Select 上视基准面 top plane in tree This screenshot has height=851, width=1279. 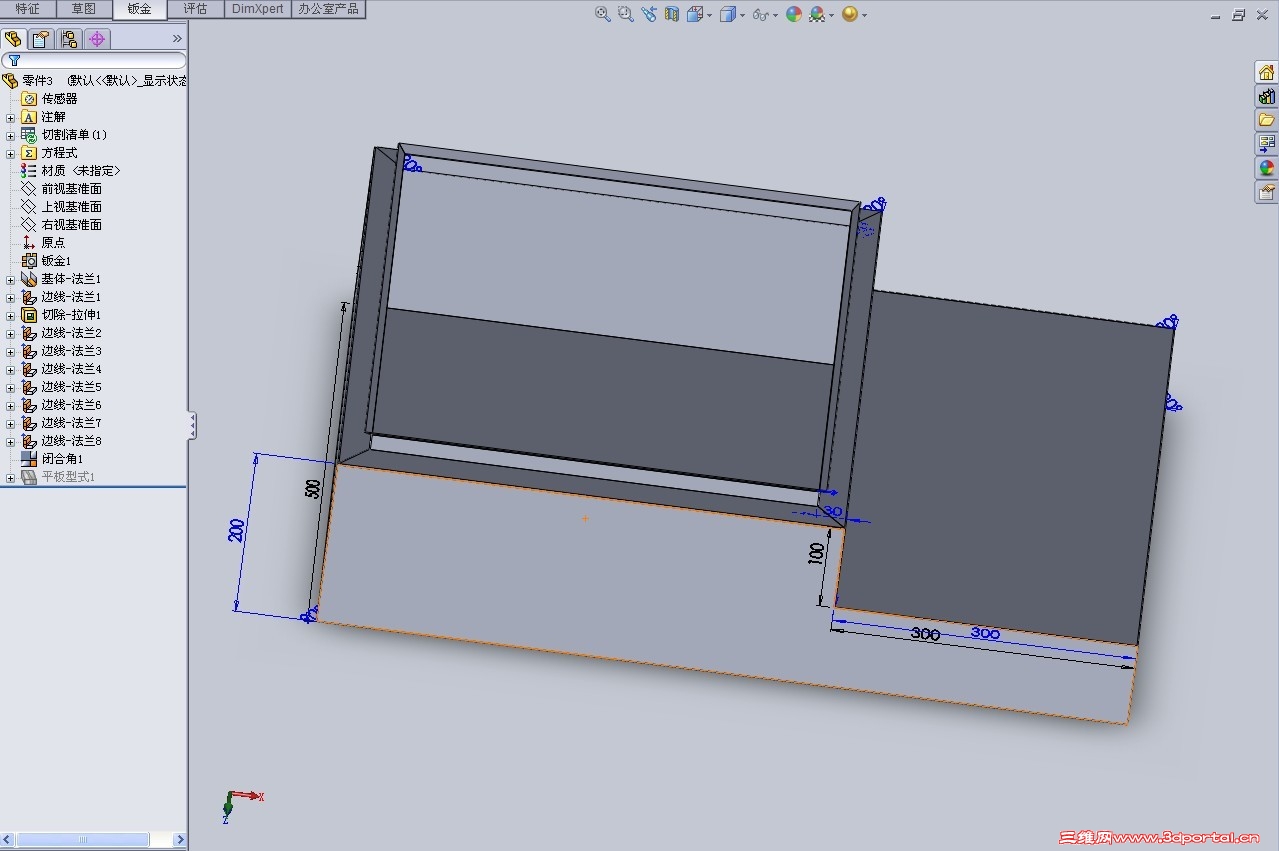click(x=71, y=206)
